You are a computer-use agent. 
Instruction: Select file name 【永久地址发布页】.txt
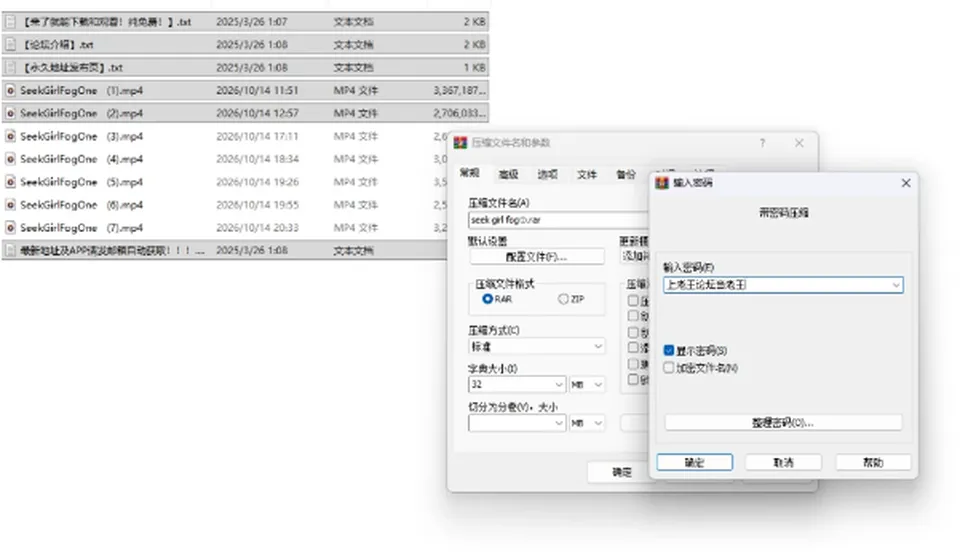(x=72, y=67)
